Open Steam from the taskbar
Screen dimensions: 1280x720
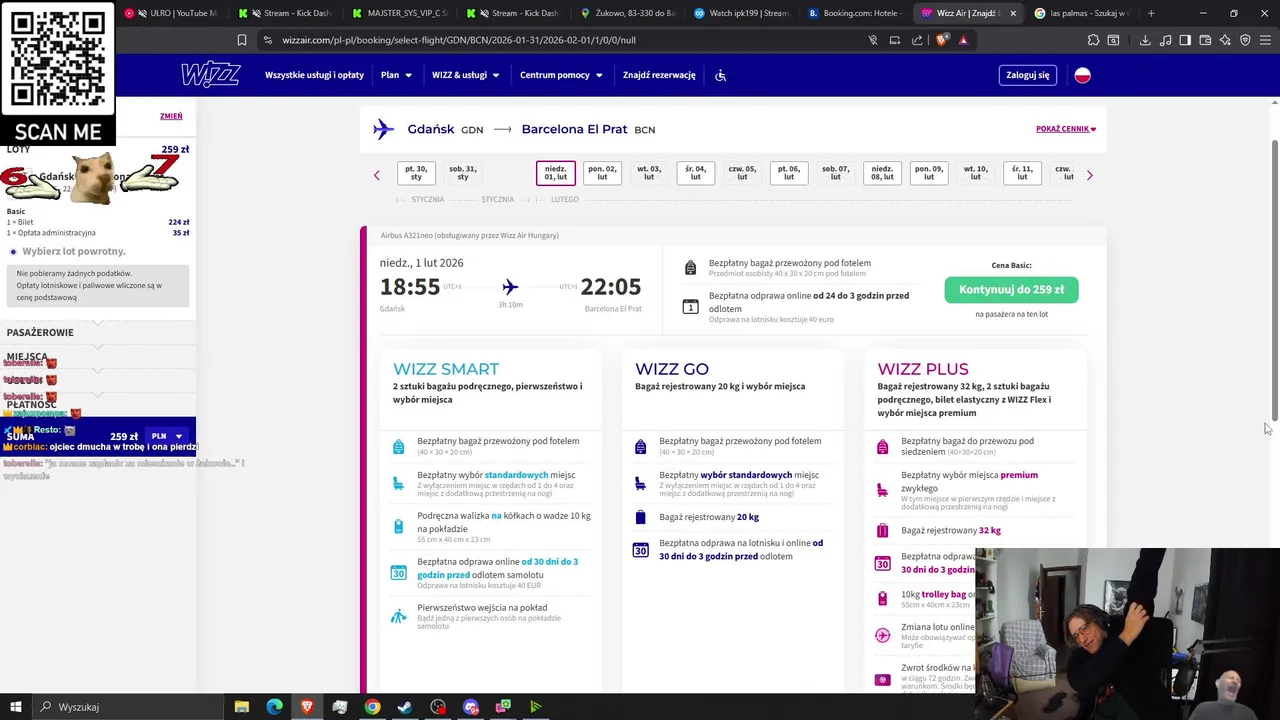tap(405, 707)
